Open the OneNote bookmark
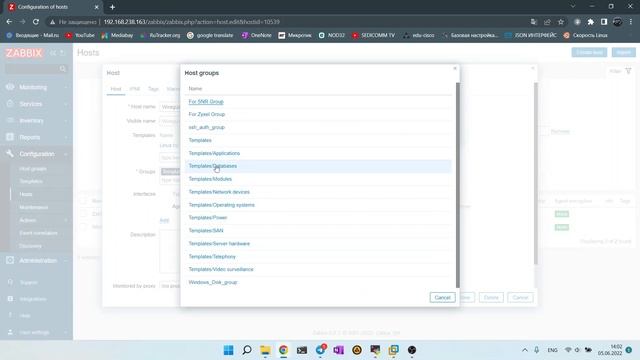Screen dimensions: 640x360 [x=256, y=36]
